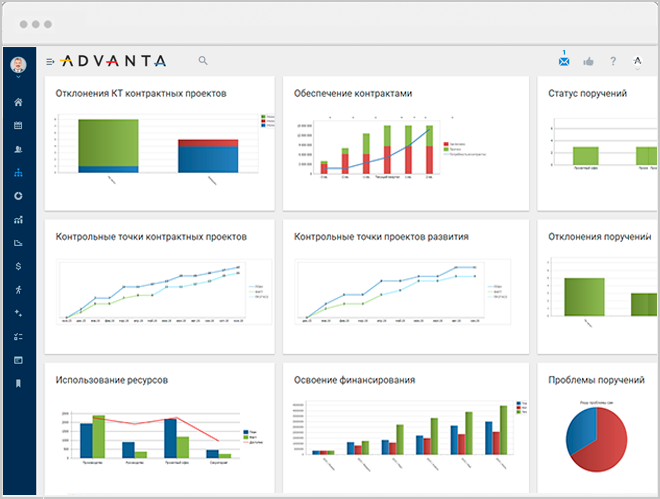The width and height of the screenshot is (660, 499).
Task: Expand the user avatar profile dropdown
Action: click(x=18, y=66)
